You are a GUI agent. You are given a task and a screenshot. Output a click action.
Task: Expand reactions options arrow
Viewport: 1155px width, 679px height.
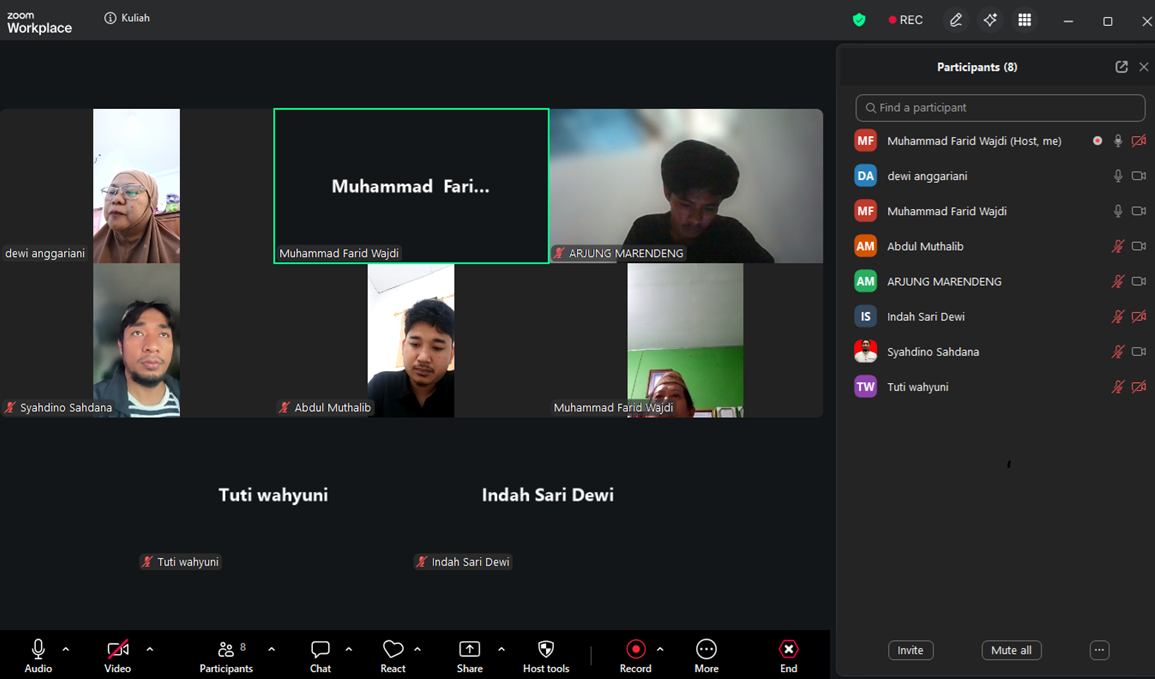[x=417, y=650]
